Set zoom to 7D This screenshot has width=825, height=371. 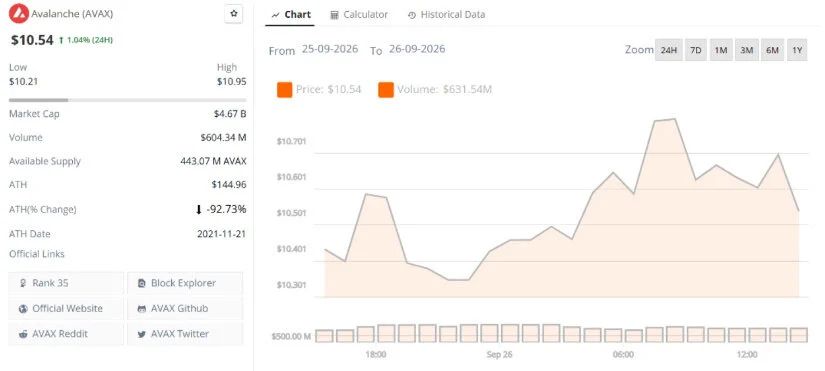pos(696,51)
